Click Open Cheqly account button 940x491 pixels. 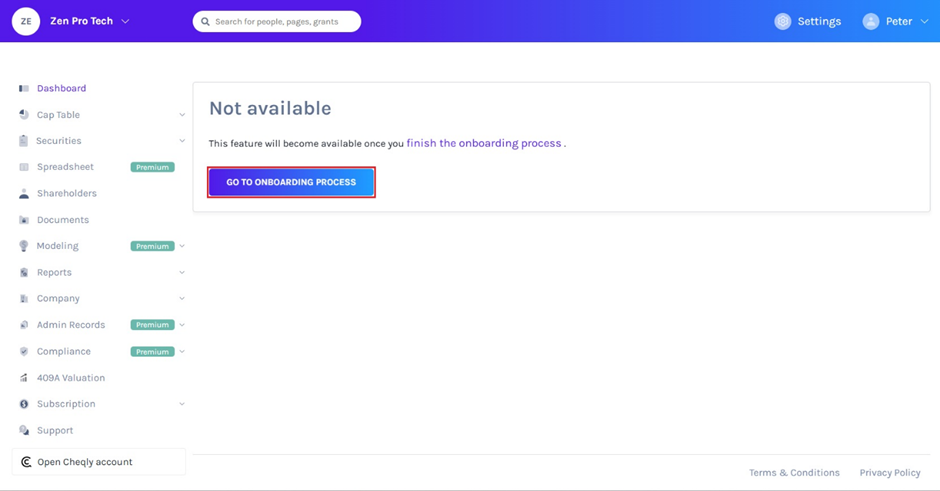click(x=99, y=462)
